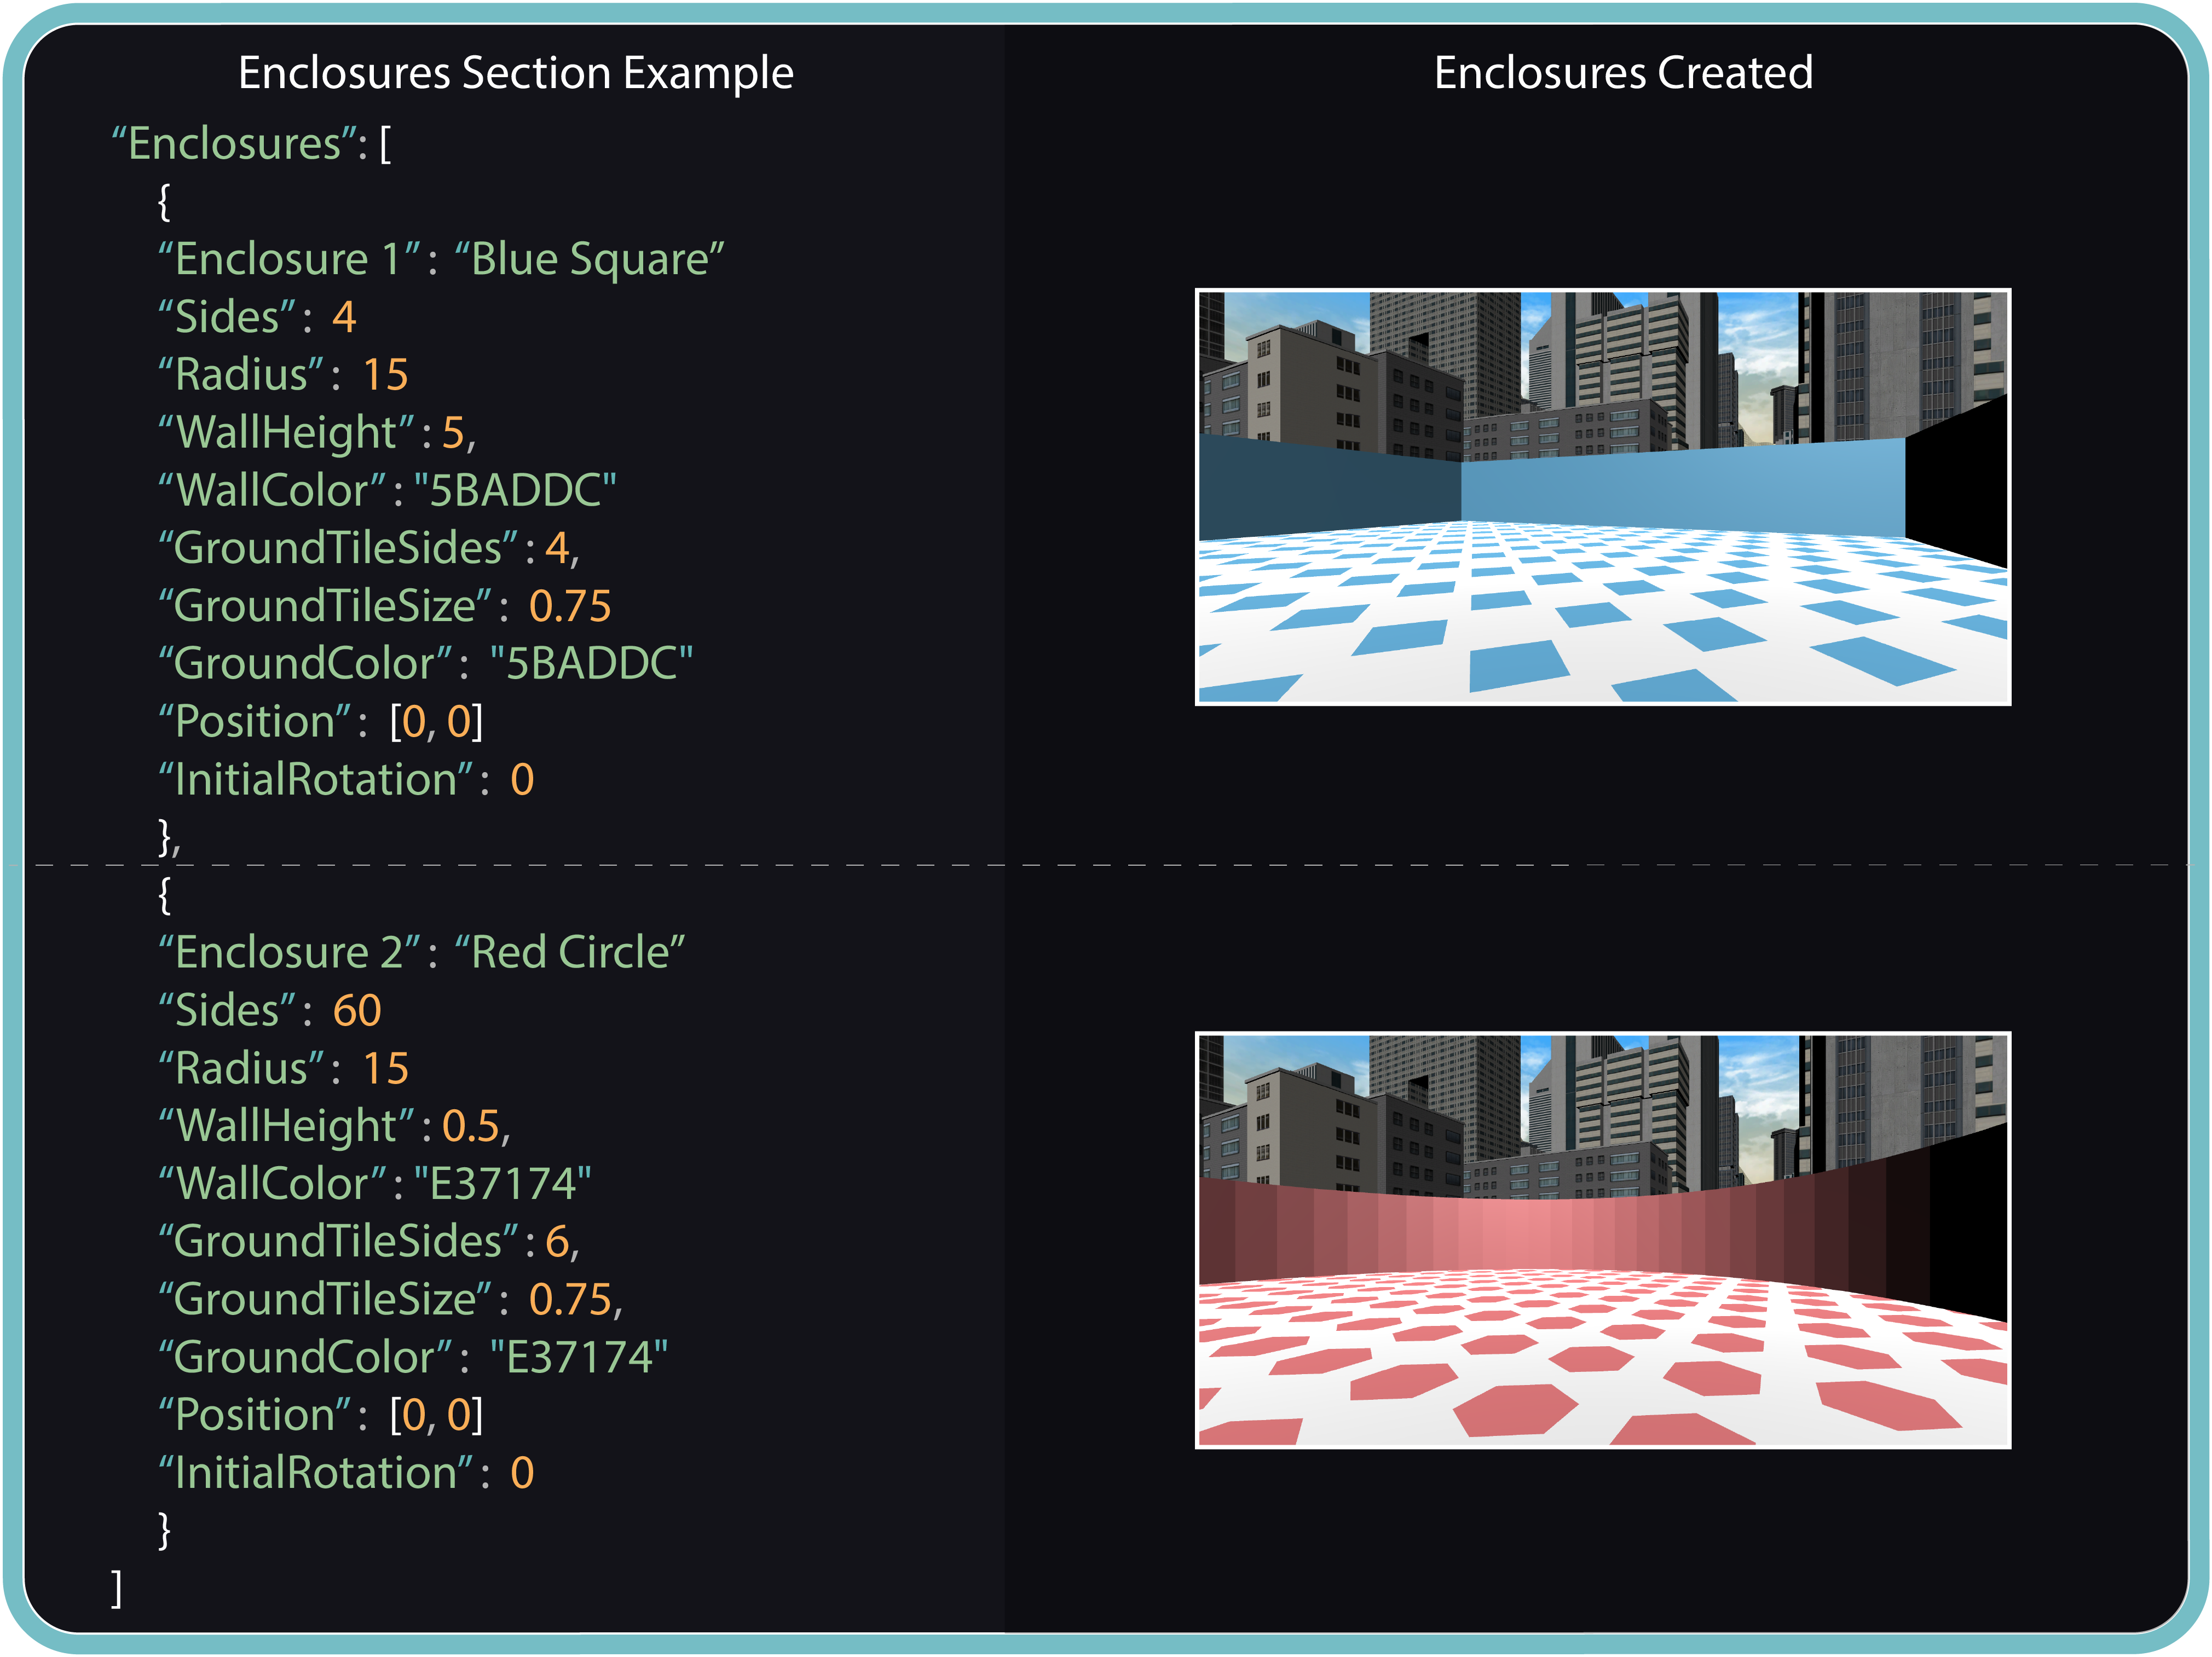This screenshot has height=1657, width=2212.
Task: Click the first WallColor value "5BADDC"
Action: pos(515,490)
